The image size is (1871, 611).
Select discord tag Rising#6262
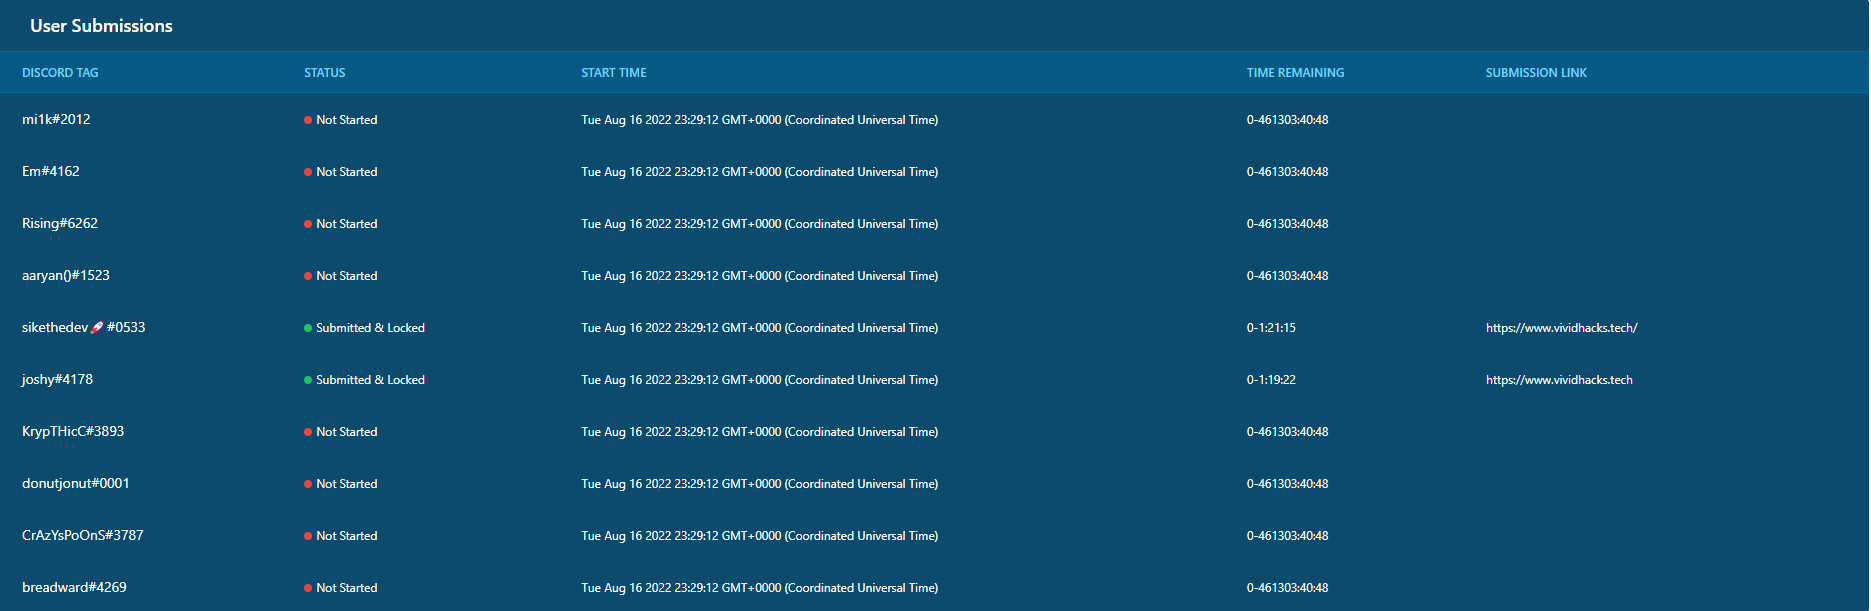click(60, 223)
